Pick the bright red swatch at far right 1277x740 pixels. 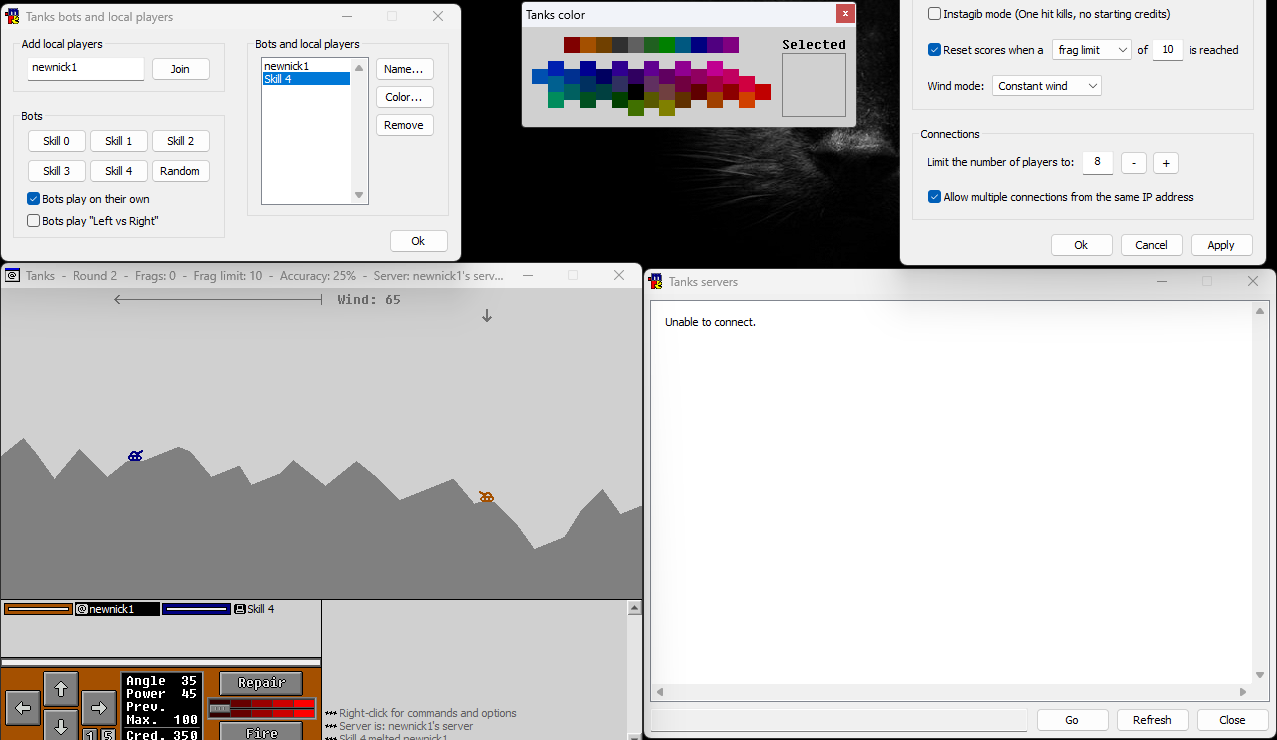tap(763, 92)
